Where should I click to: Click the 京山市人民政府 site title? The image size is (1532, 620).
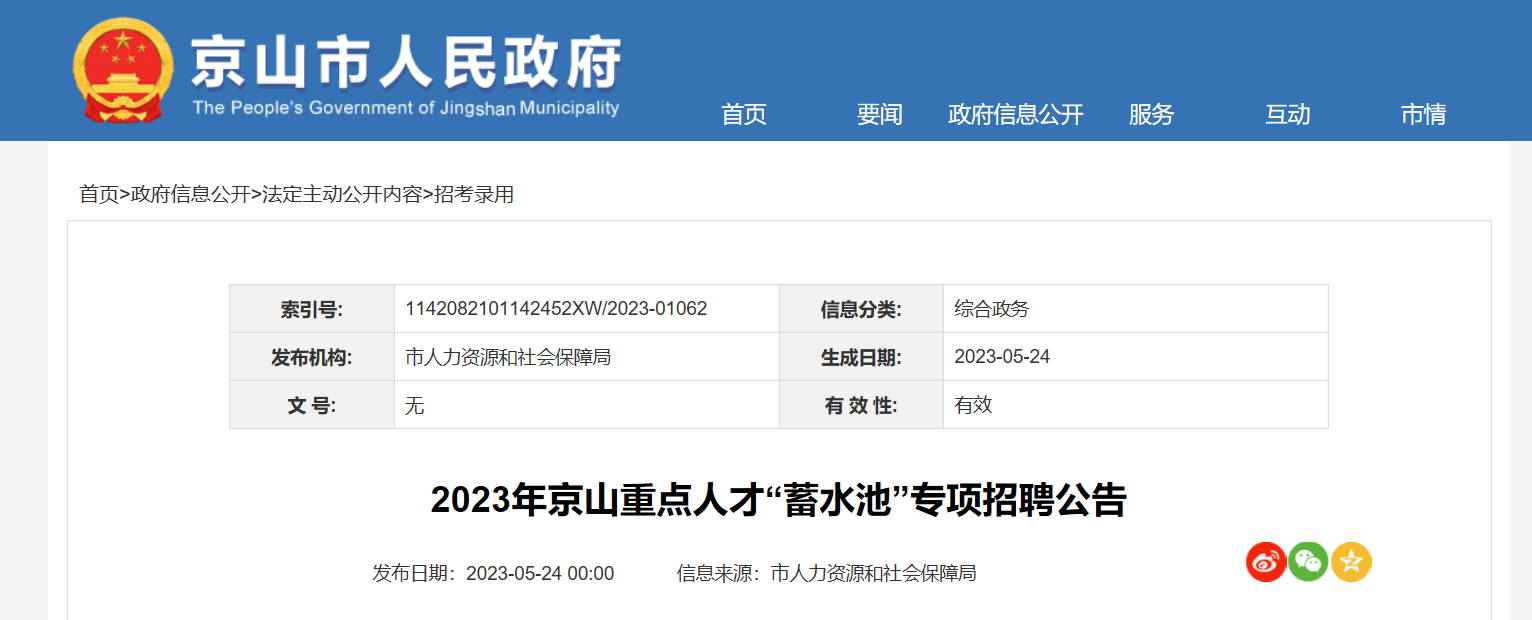[x=406, y=62]
